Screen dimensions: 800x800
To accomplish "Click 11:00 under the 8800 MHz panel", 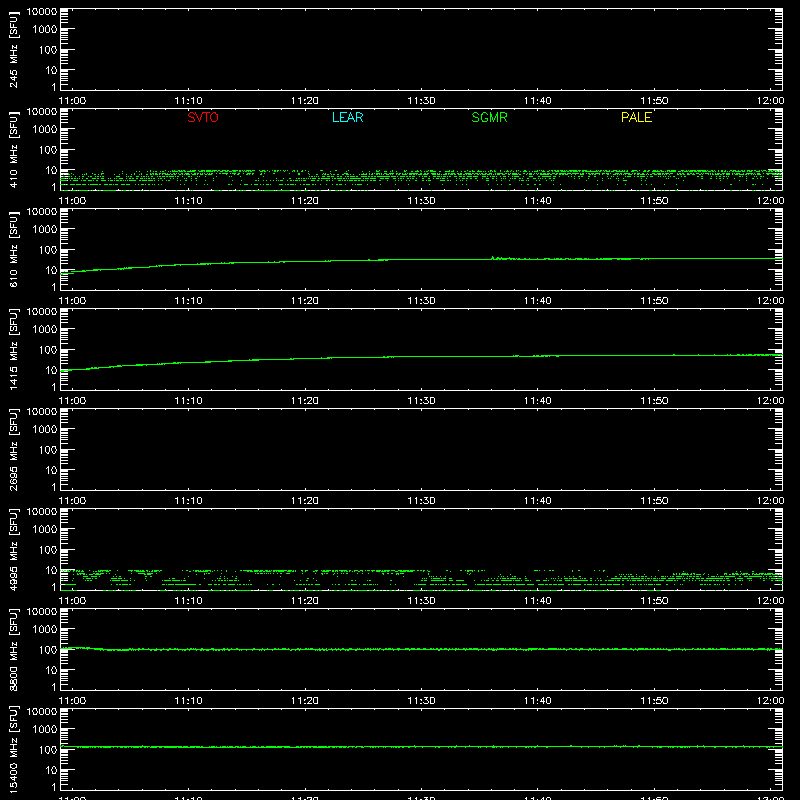I will pyautogui.click(x=72, y=701).
